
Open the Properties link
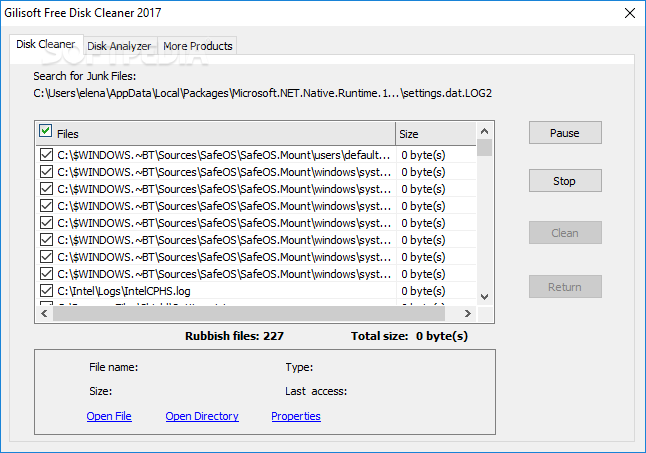click(x=296, y=416)
